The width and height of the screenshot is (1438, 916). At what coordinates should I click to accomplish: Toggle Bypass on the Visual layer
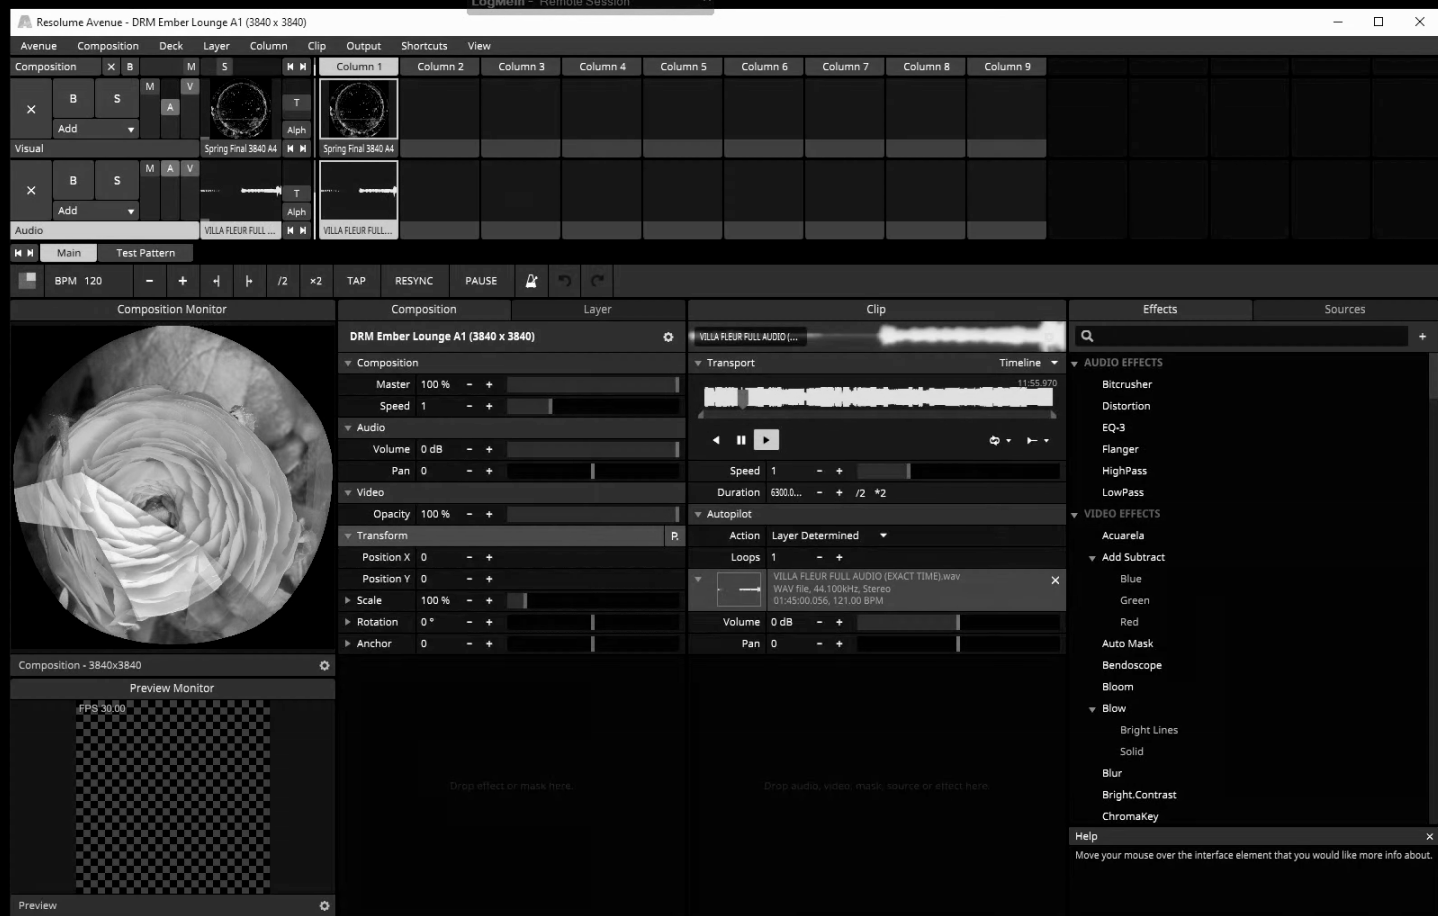(73, 99)
